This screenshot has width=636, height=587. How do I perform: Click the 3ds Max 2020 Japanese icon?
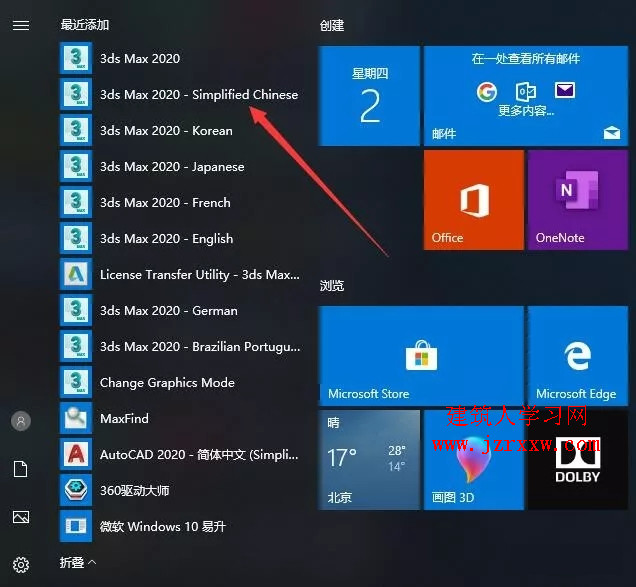(x=76, y=166)
